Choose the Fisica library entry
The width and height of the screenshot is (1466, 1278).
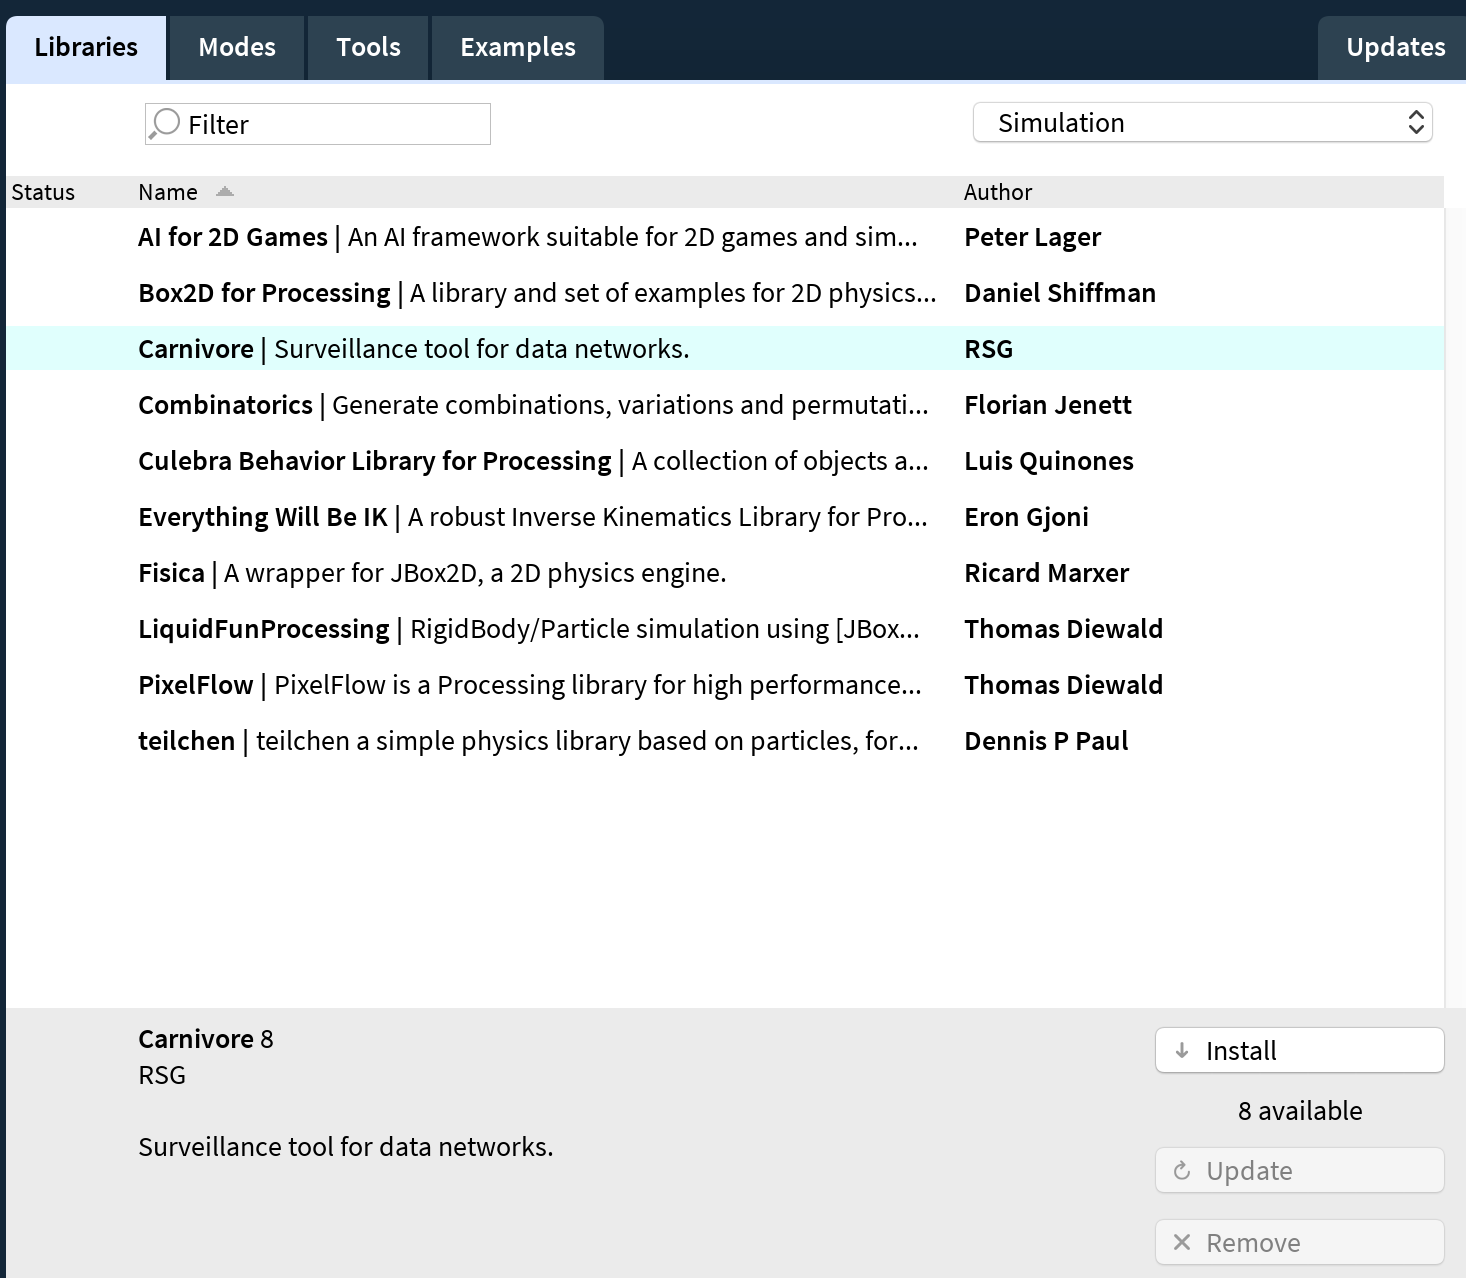171,573
